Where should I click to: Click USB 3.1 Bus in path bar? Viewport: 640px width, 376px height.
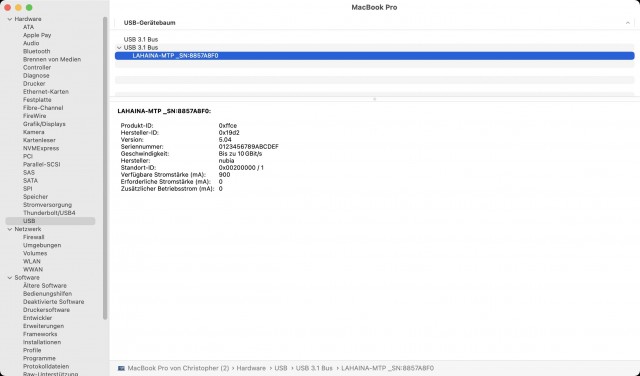pos(314,368)
